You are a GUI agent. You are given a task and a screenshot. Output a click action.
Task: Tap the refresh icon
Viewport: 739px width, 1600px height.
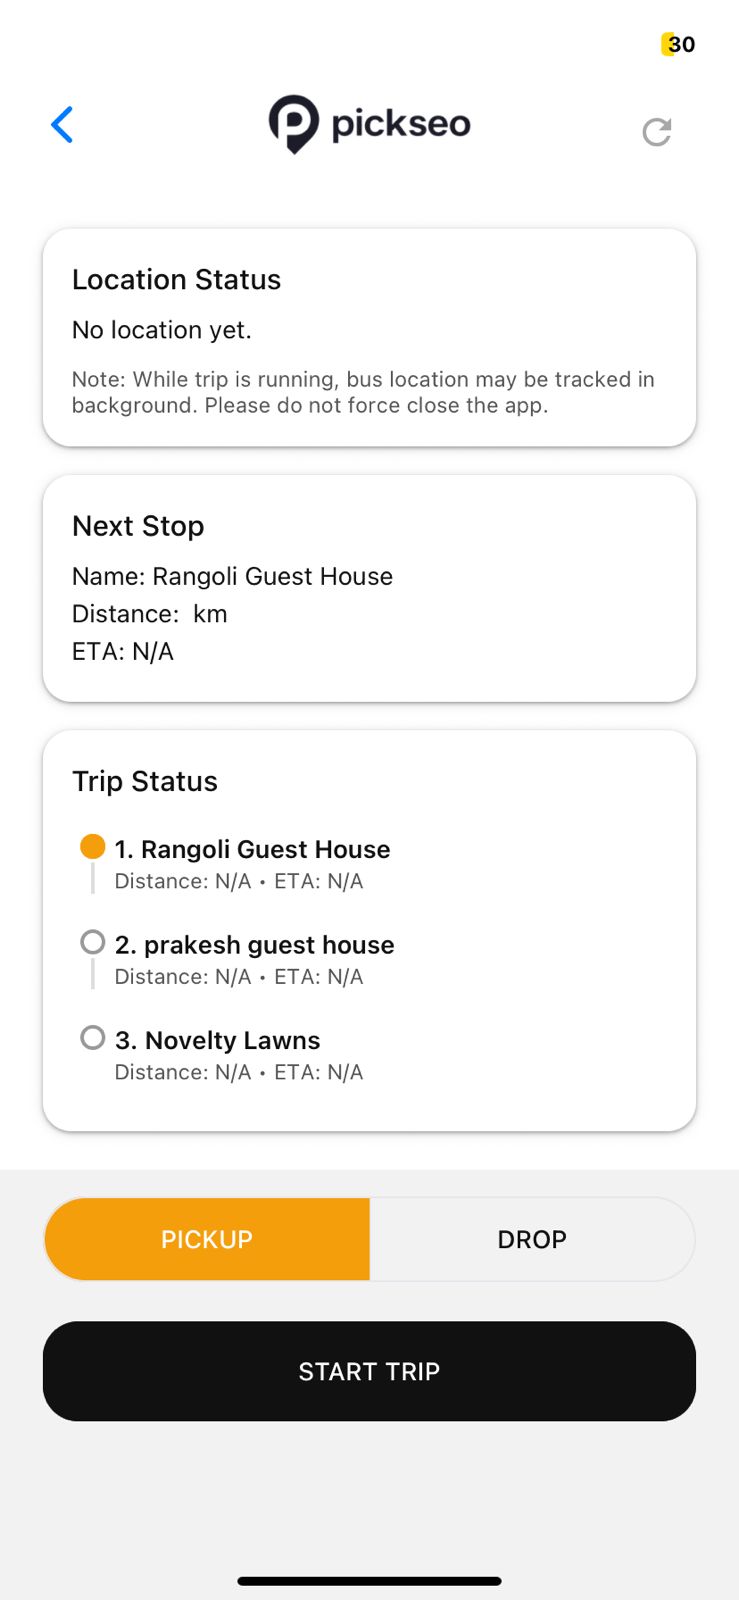[x=657, y=131]
